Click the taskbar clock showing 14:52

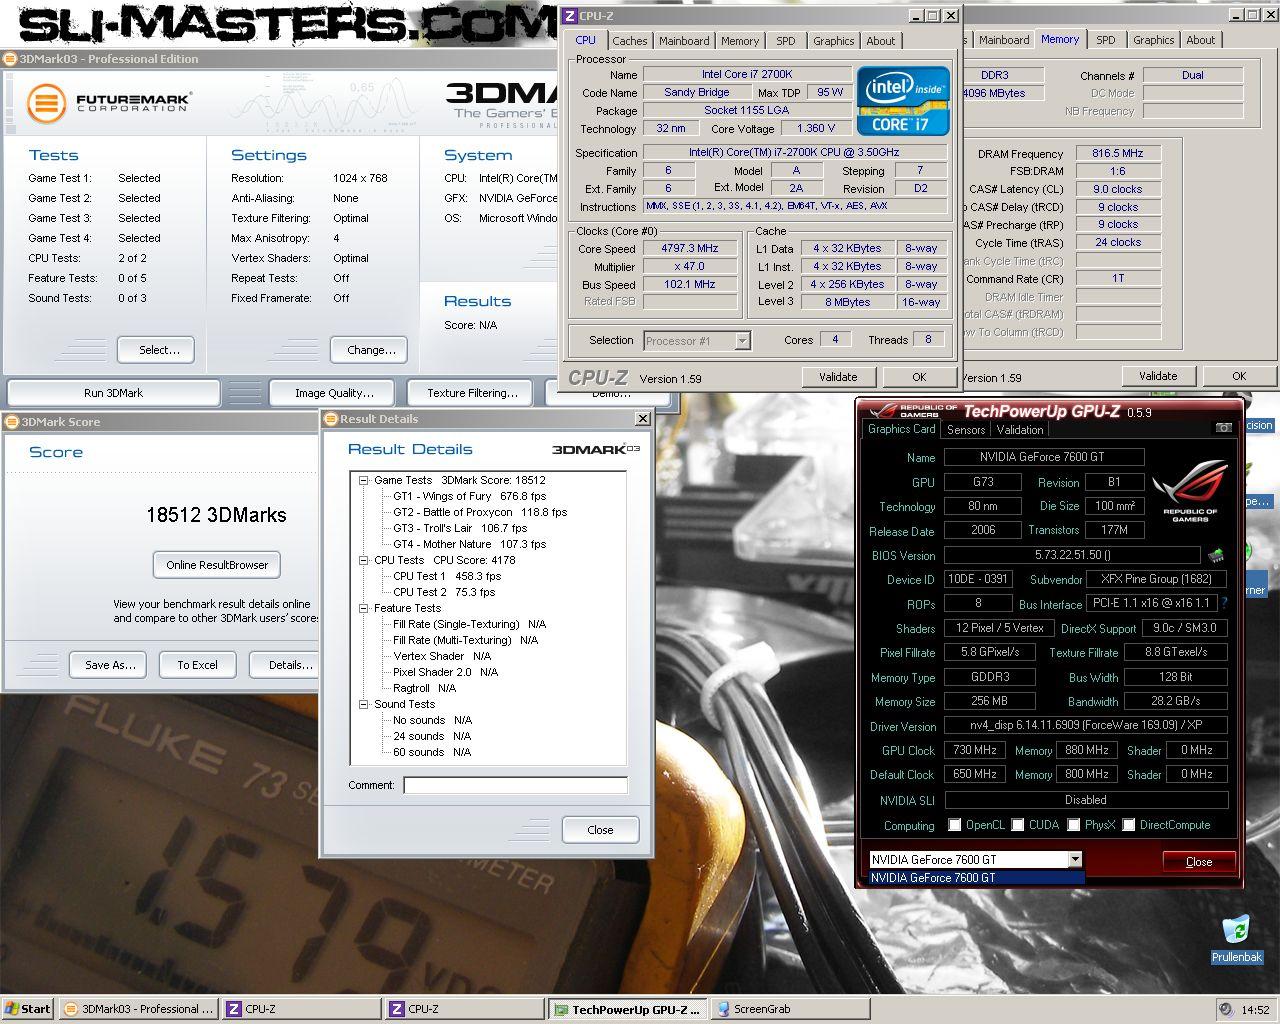click(1255, 1010)
